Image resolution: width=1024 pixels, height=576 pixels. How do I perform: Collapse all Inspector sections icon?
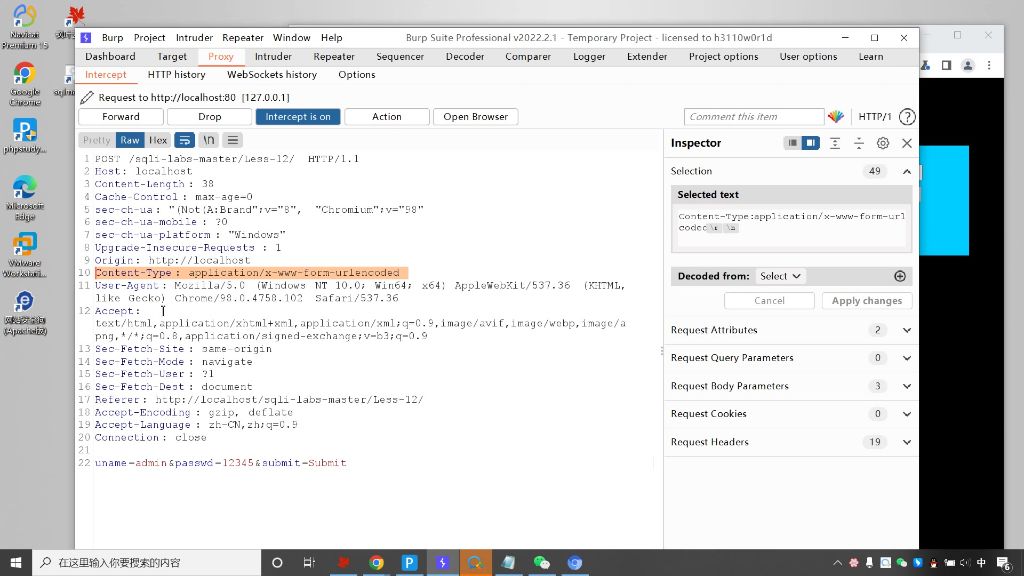click(859, 143)
